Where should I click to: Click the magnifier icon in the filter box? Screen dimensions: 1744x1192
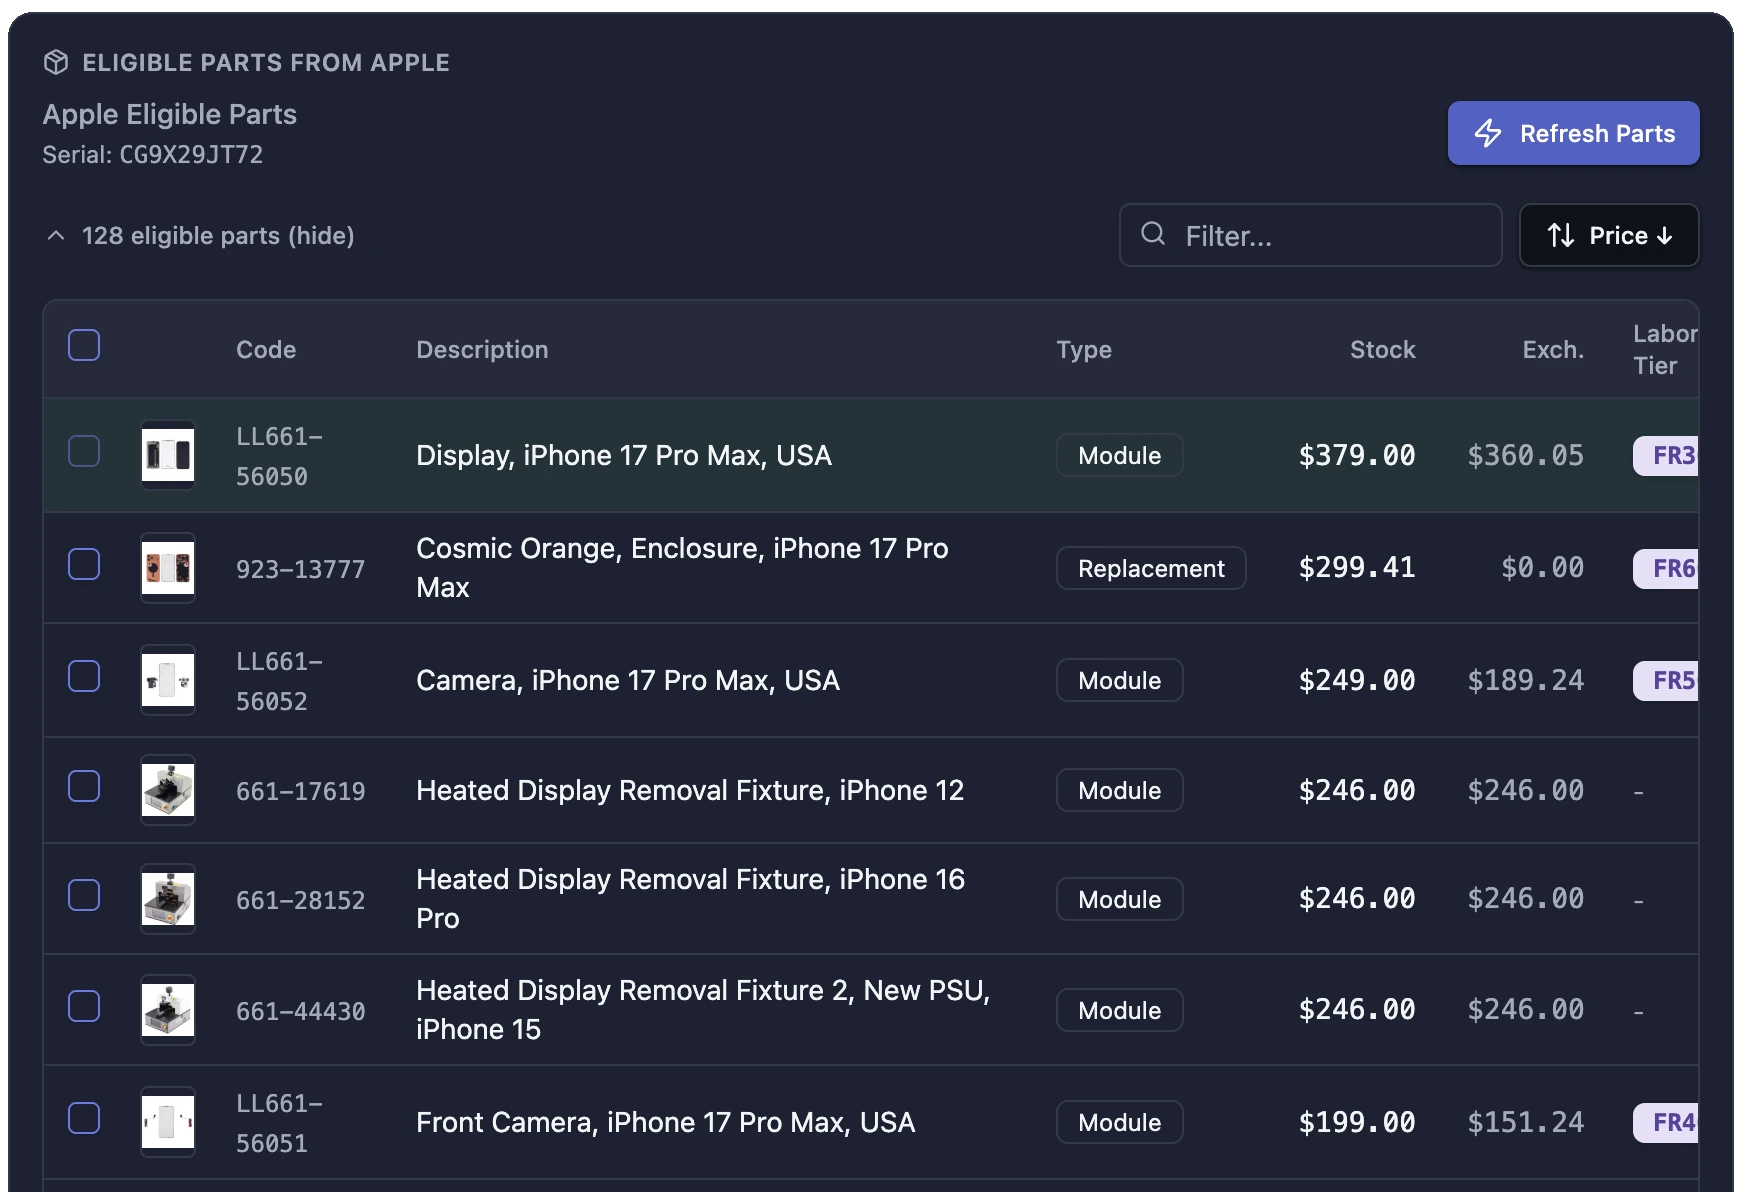pos(1153,234)
